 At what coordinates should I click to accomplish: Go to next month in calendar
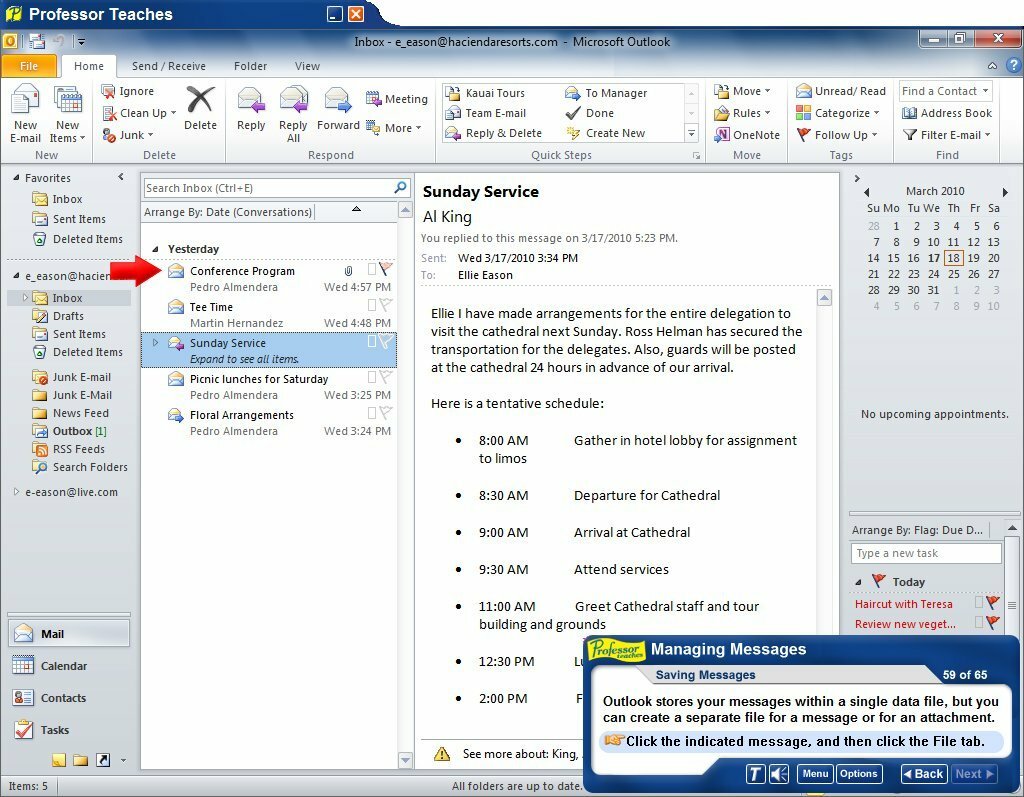tap(1005, 191)
